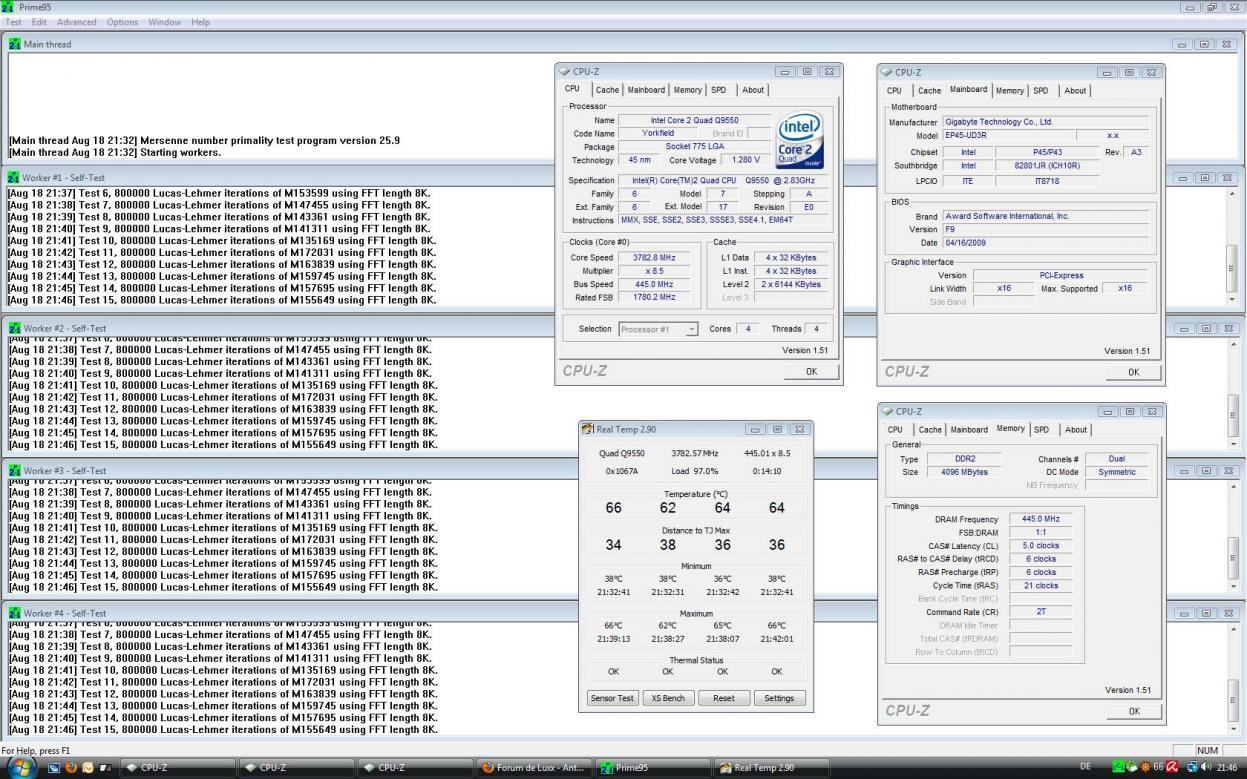This screenshot has height=779, width=1247.
Task: Click OK in the CPU-Z processor window
Action: (811, 371)
